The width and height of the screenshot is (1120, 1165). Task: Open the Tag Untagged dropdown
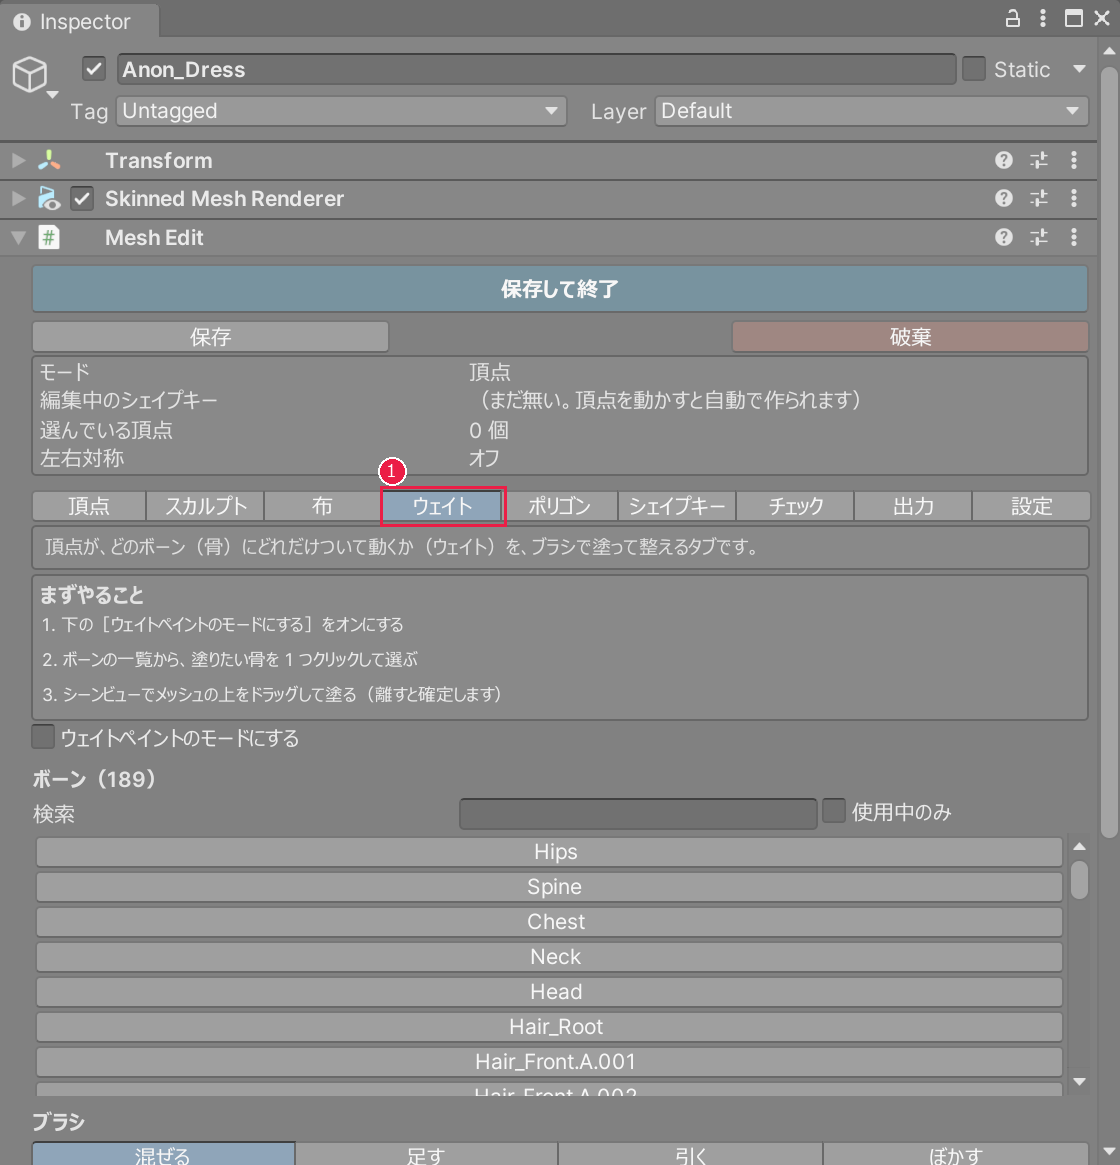point(341,111)
